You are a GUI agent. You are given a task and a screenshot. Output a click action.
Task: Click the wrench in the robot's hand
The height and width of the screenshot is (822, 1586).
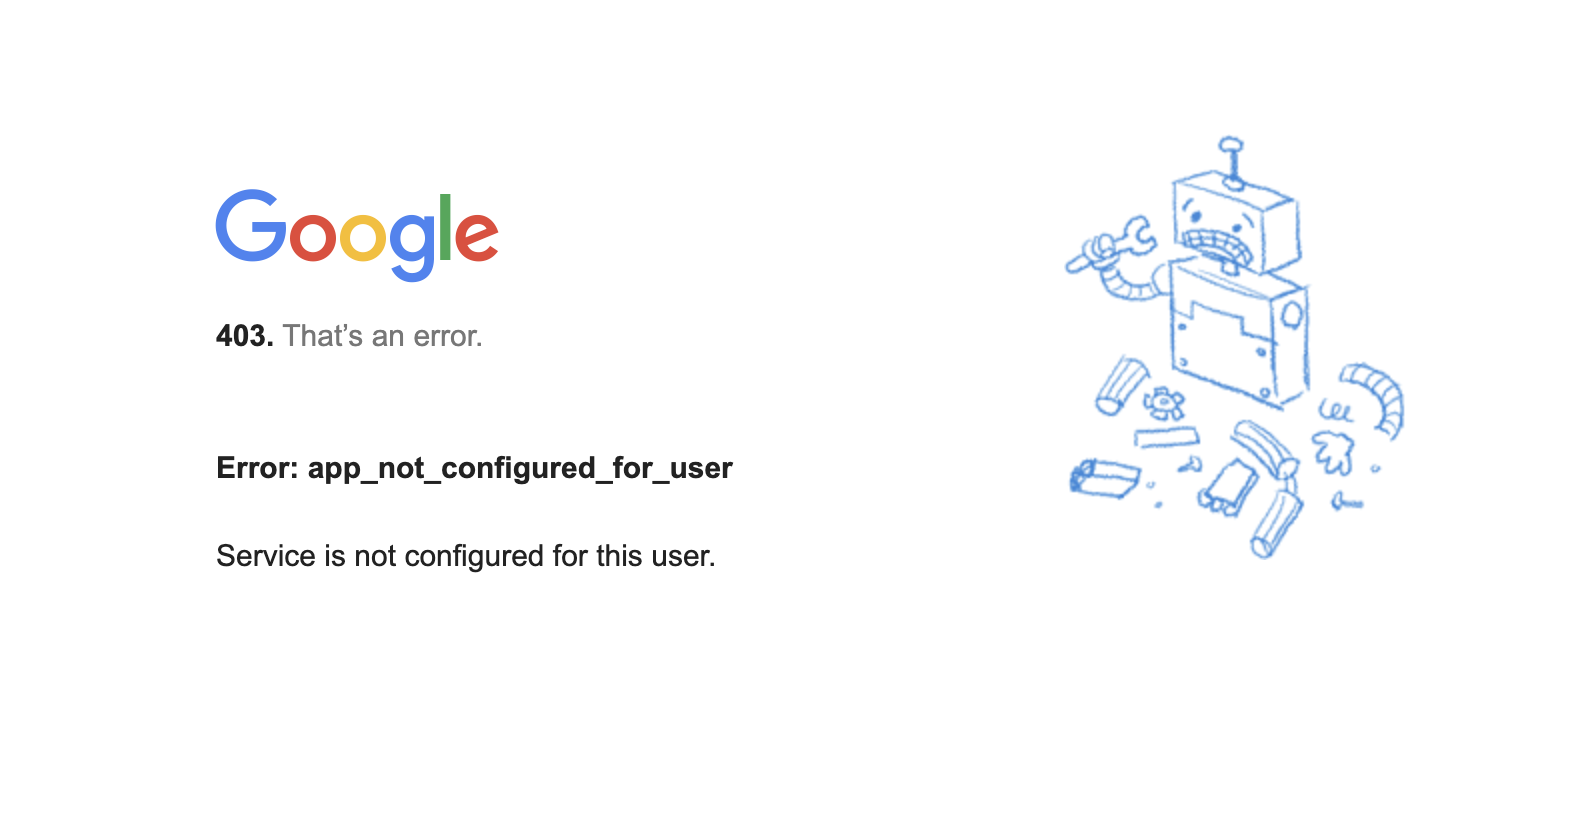[x=1111, y=244]
